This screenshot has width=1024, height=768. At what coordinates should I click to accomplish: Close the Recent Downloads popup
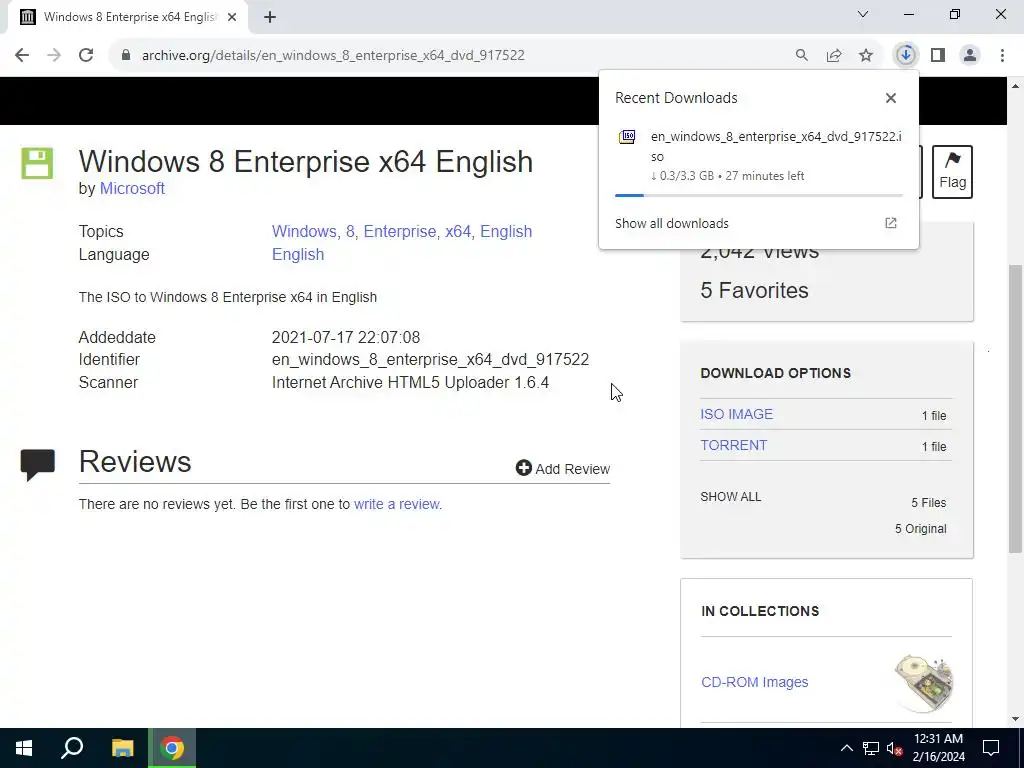coord(891,98)
